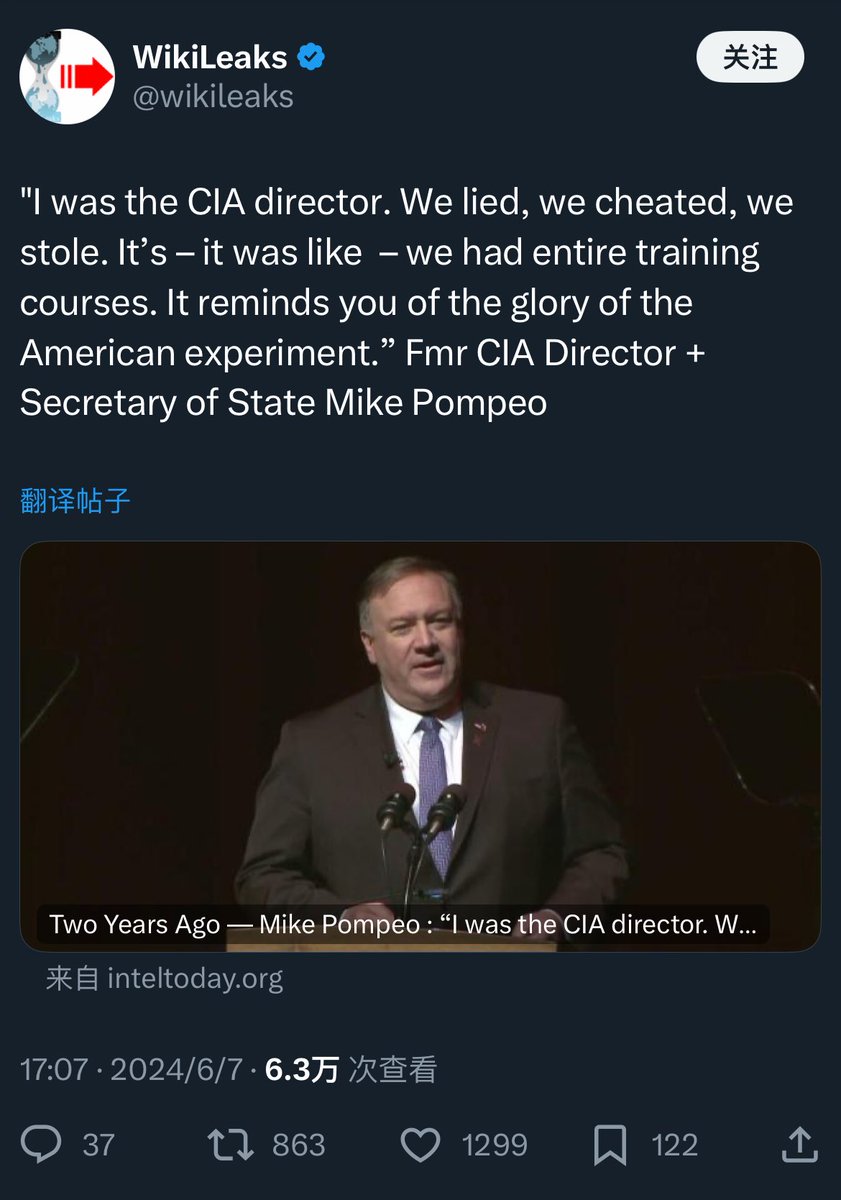Tap the blue verified badge
Screen dimensions: 841x1200
311,58
